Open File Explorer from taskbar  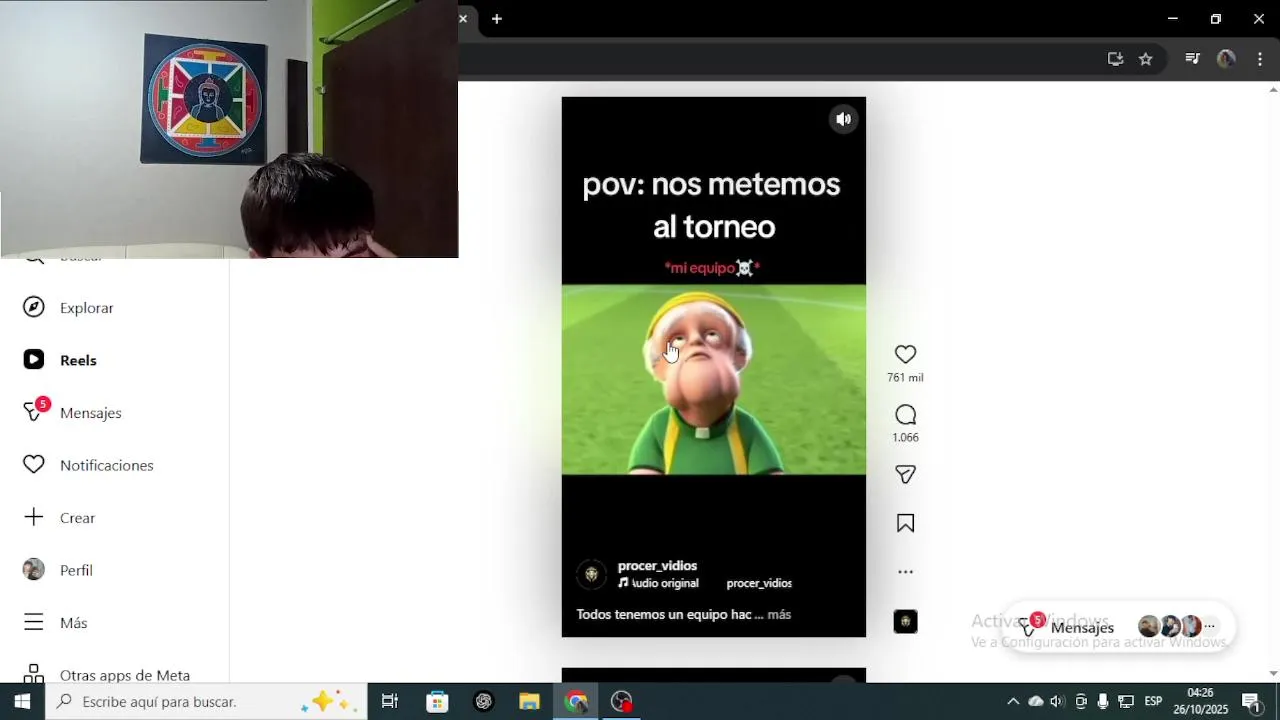[x=530, y=702]
